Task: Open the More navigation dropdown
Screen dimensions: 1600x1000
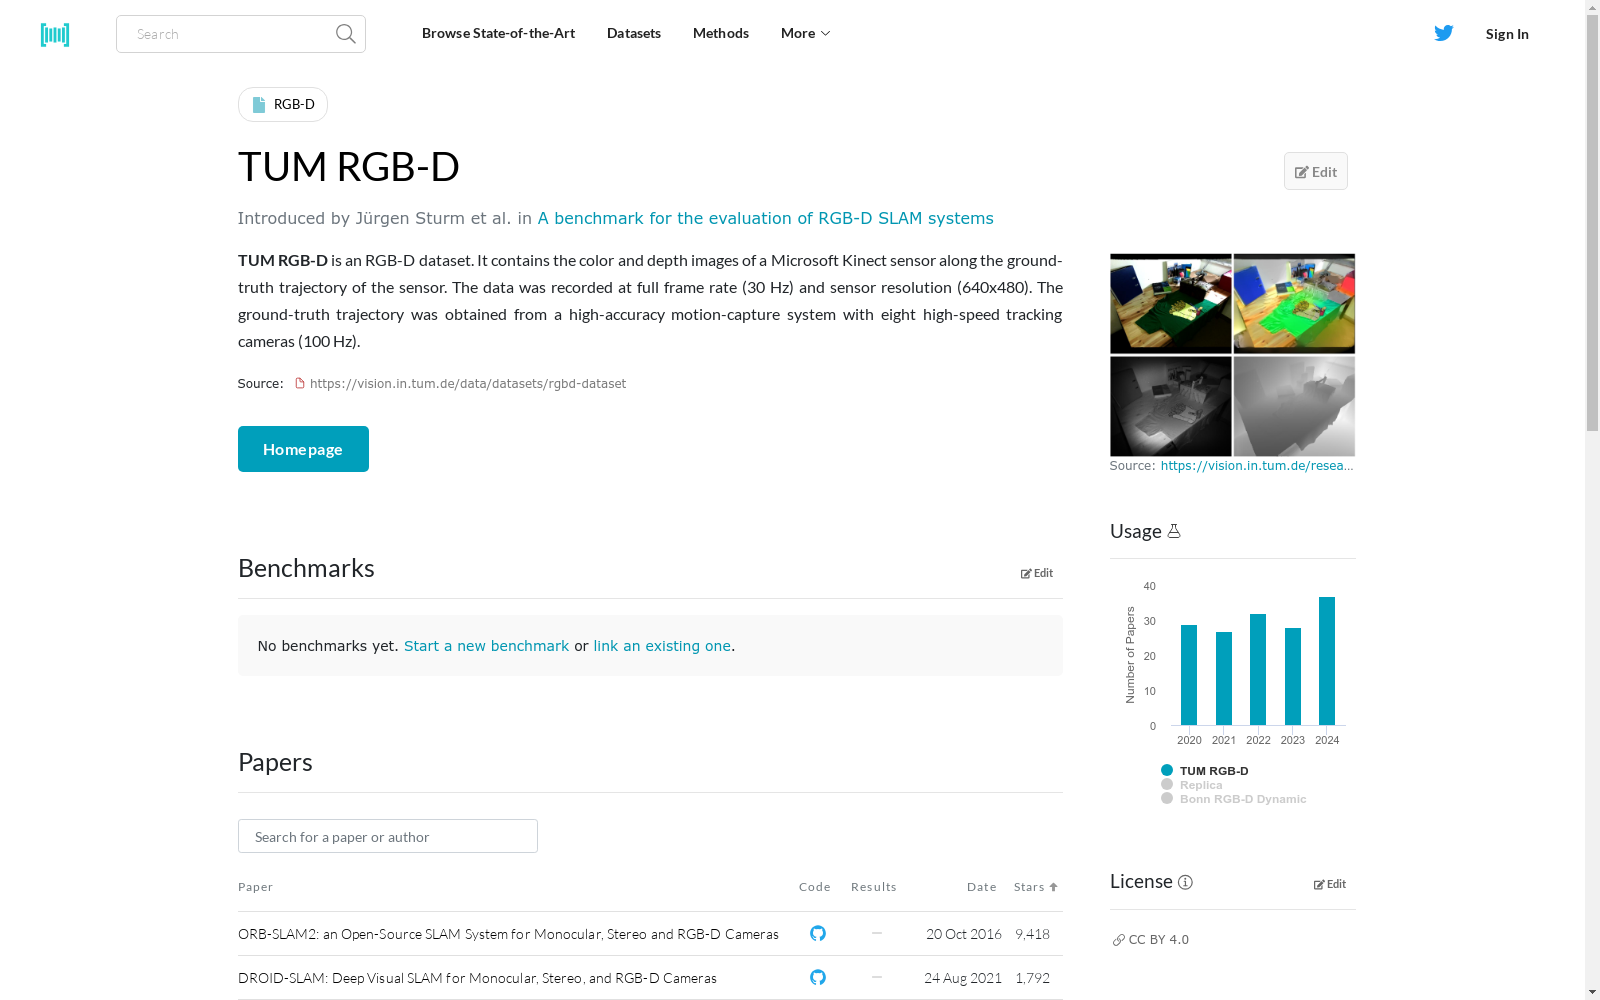Action: coord(804,33)
